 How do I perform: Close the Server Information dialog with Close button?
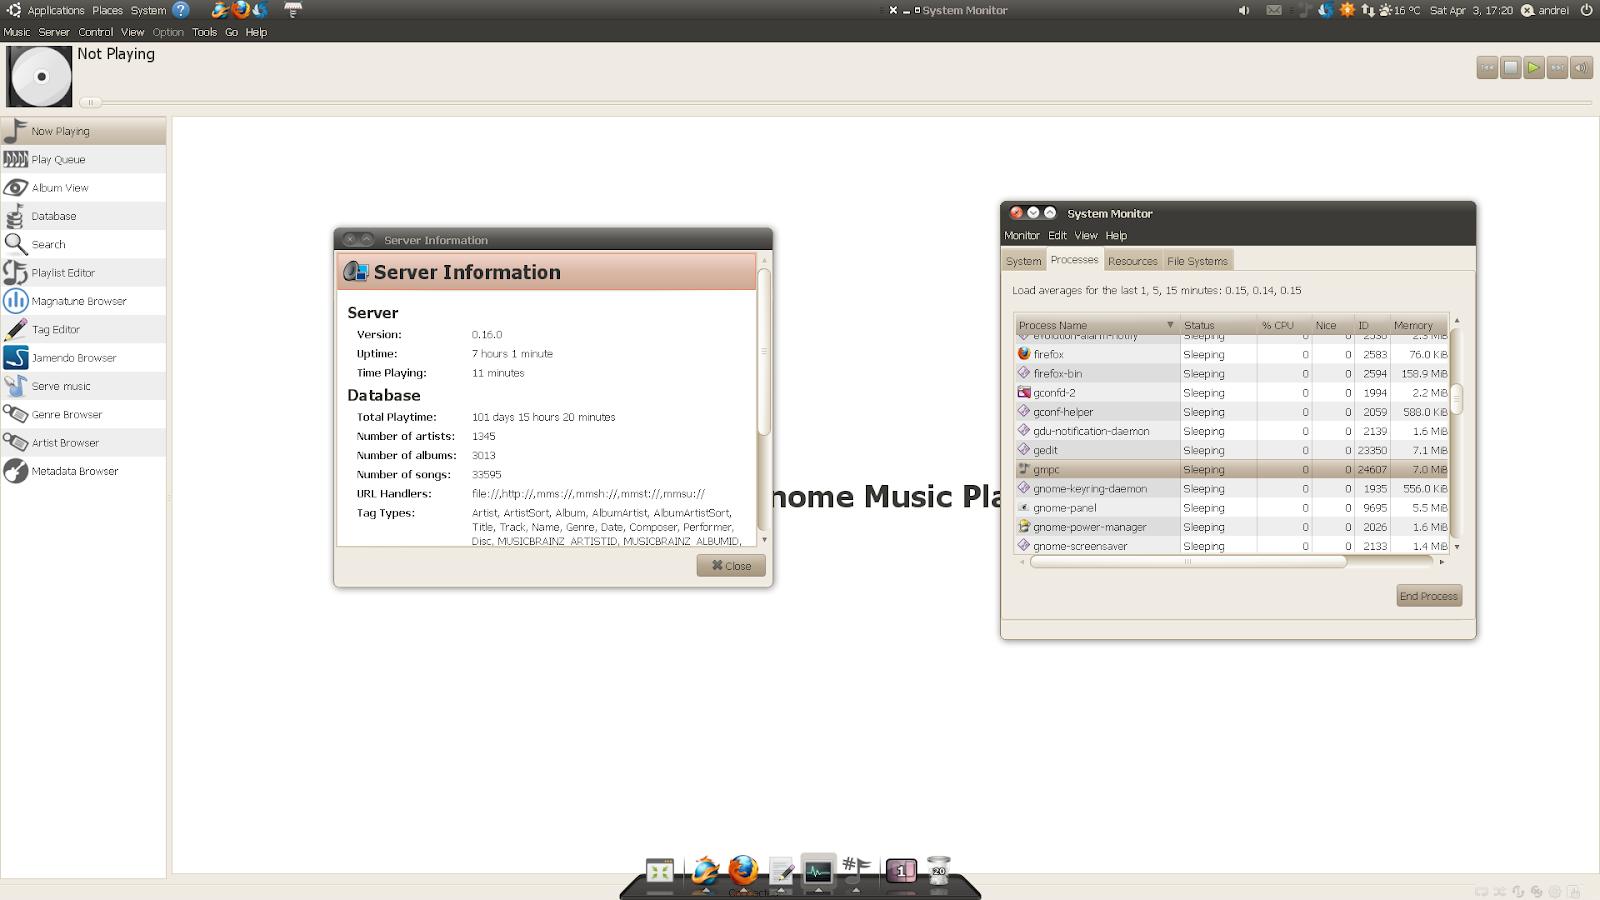click(731, 566)
